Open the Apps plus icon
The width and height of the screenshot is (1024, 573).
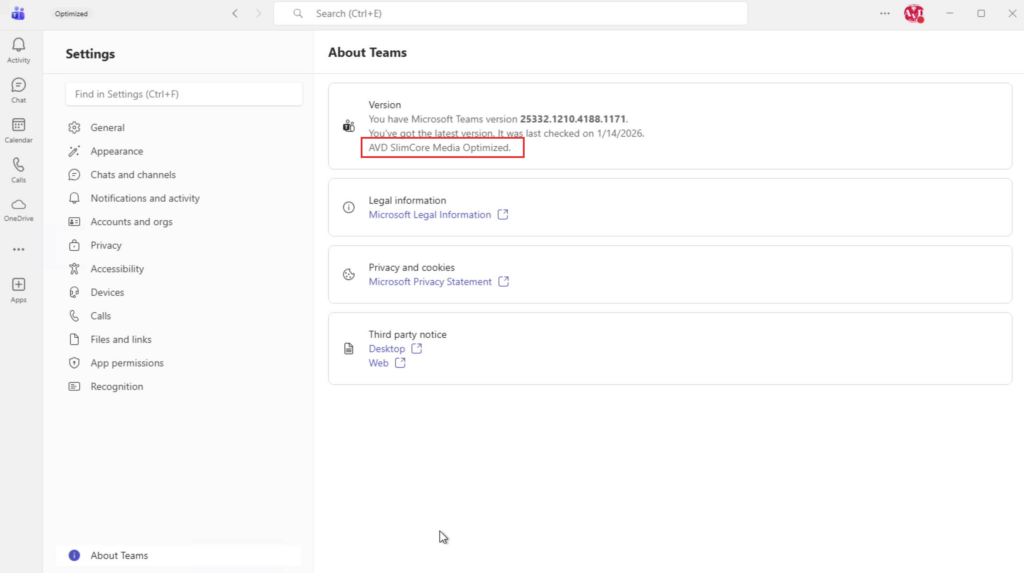[18, 288]
